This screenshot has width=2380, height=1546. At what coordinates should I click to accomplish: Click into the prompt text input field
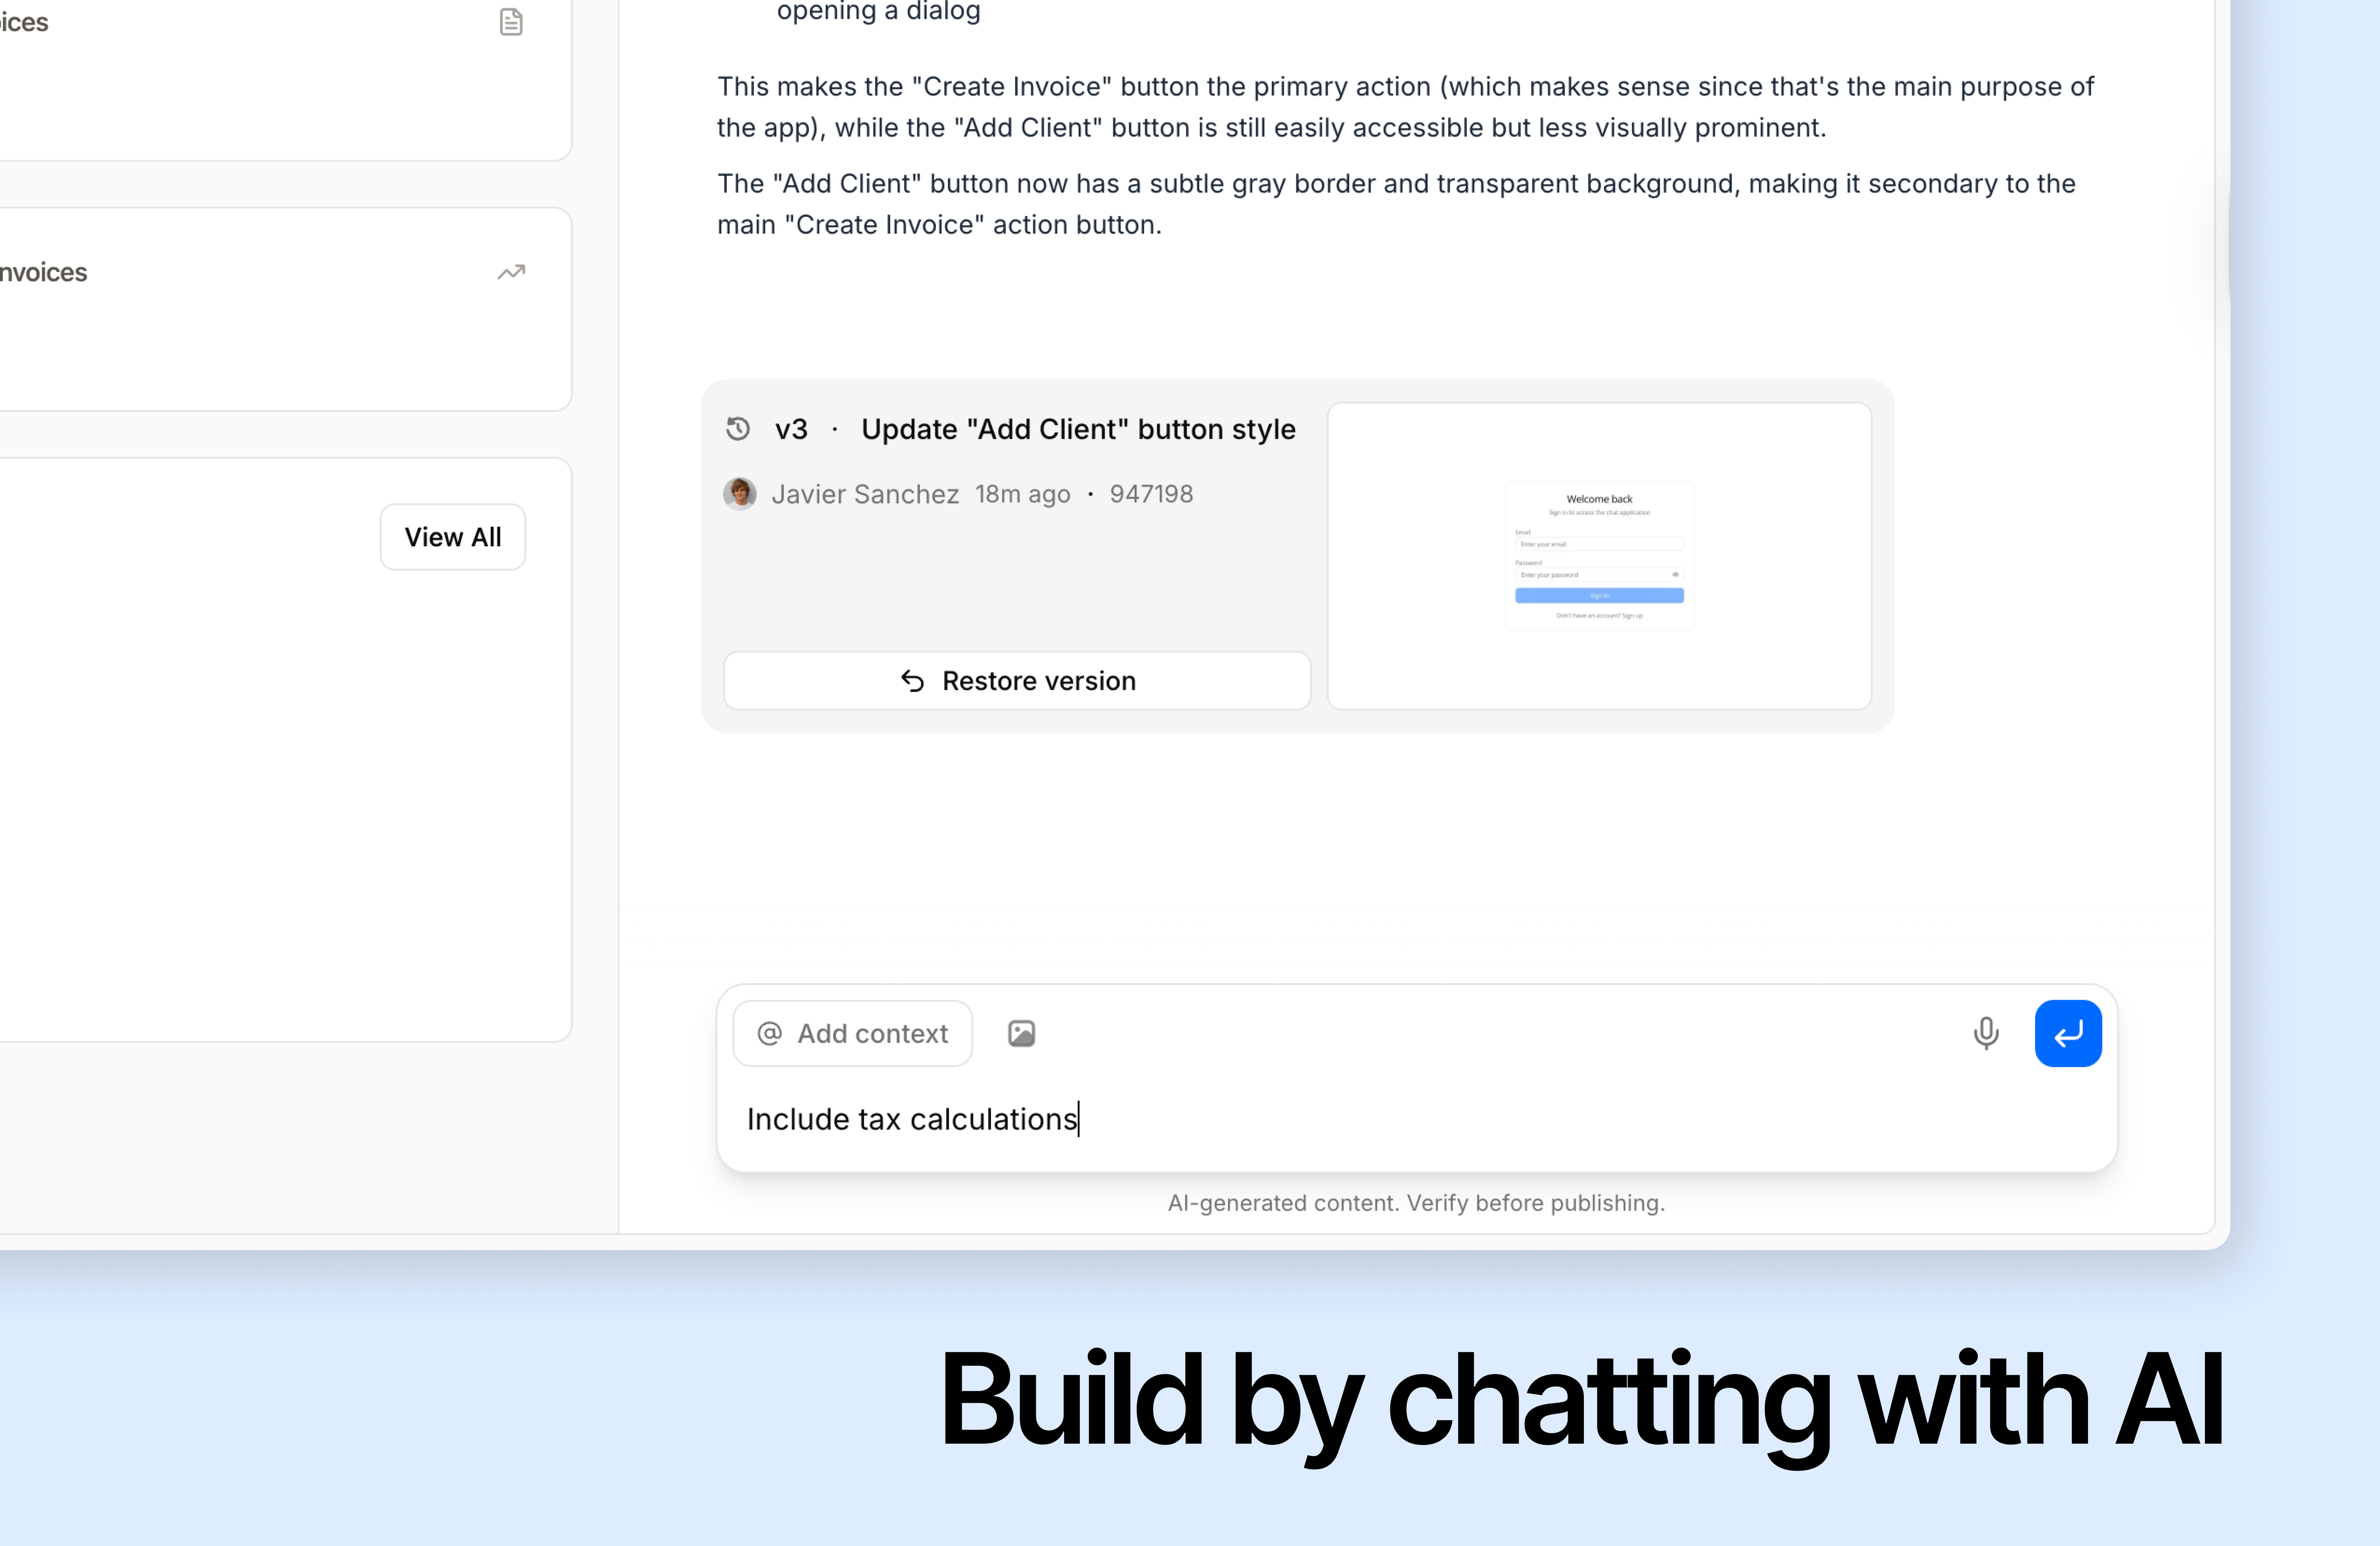1400,1119
